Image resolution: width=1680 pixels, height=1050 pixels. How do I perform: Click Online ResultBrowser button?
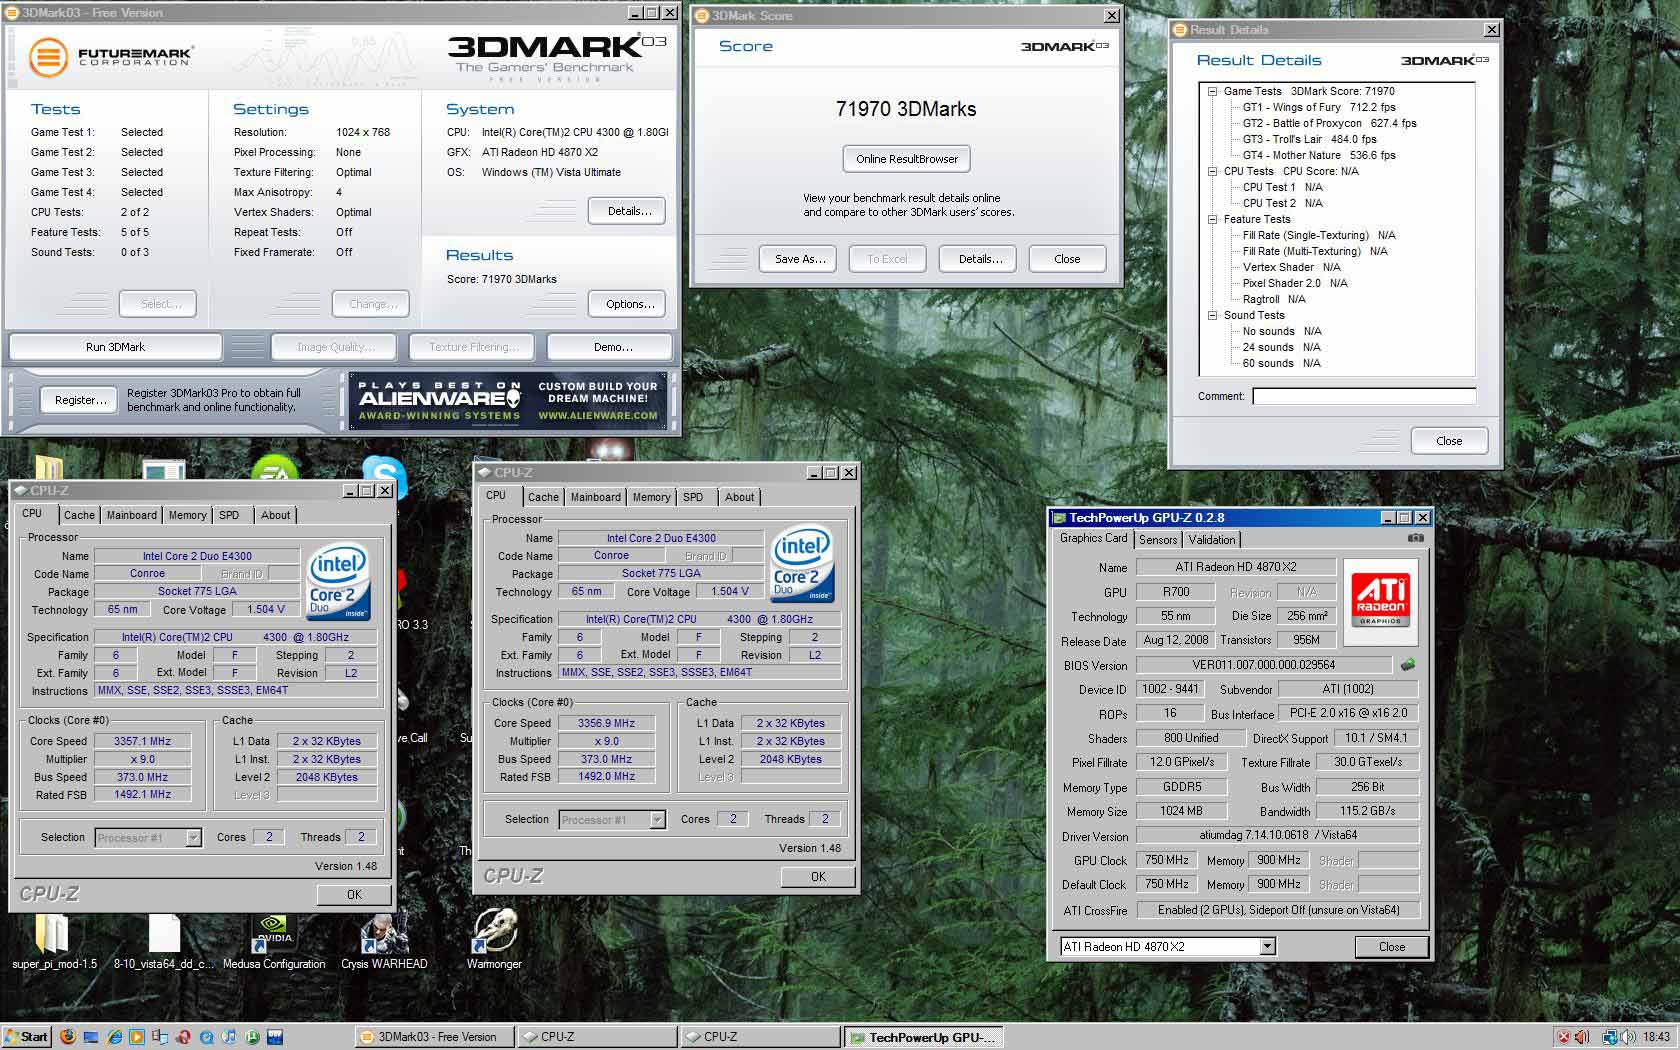[x=907, y=159]
